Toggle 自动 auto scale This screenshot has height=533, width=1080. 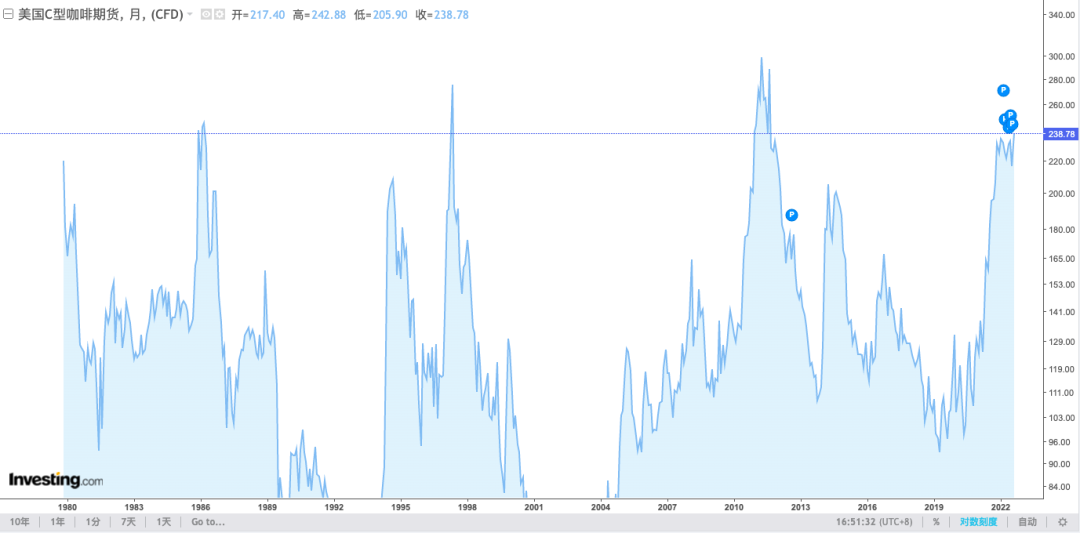pos(1027,521)
